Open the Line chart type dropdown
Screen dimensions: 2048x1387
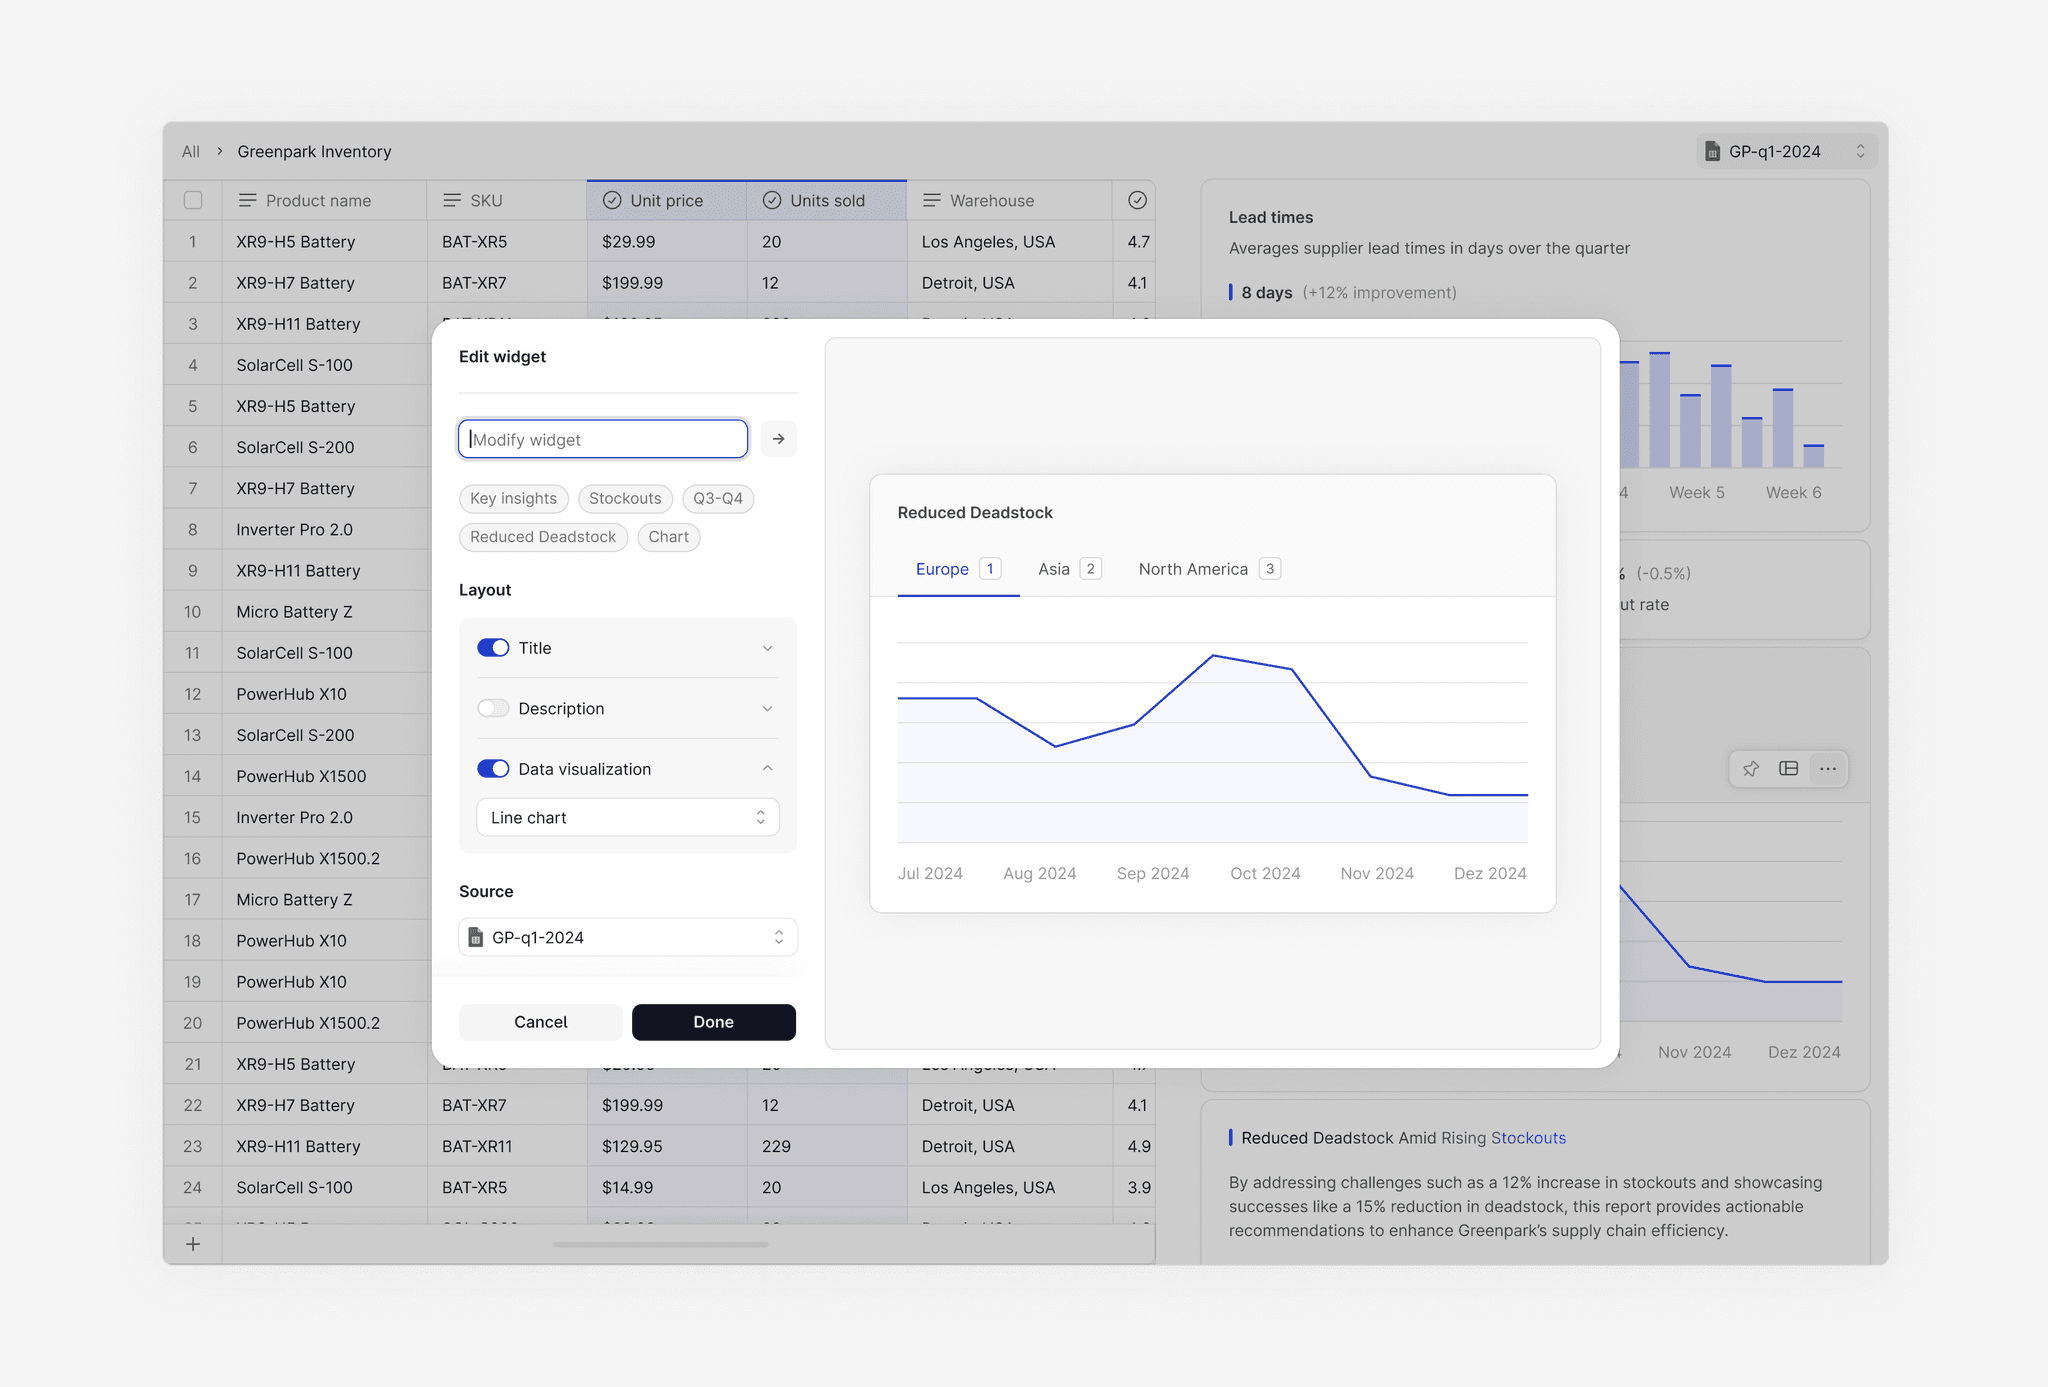point(627,817)
